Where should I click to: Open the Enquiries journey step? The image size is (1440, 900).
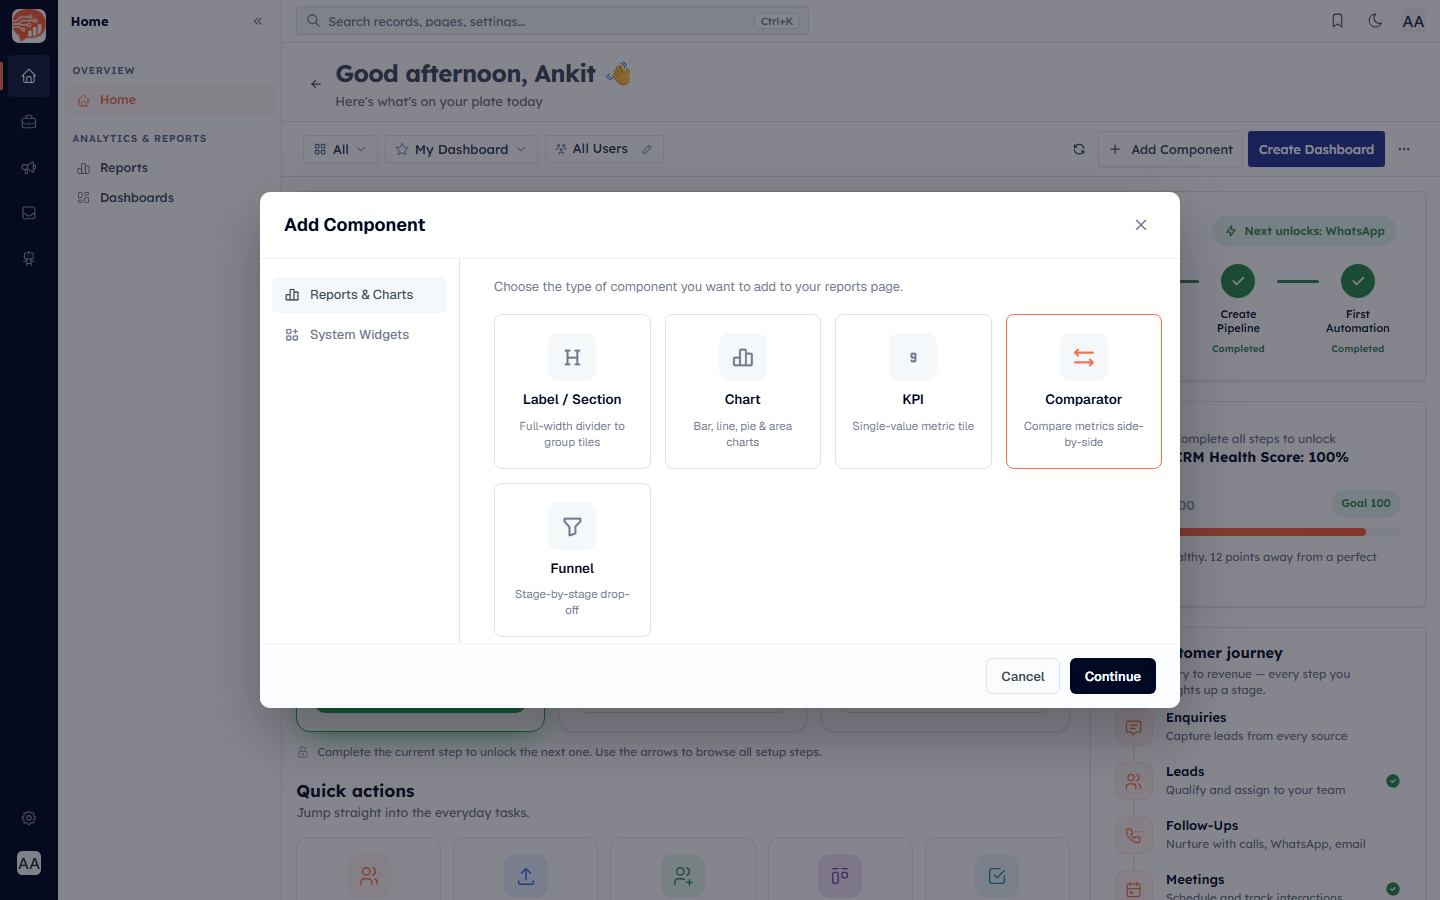(1256, 726)
